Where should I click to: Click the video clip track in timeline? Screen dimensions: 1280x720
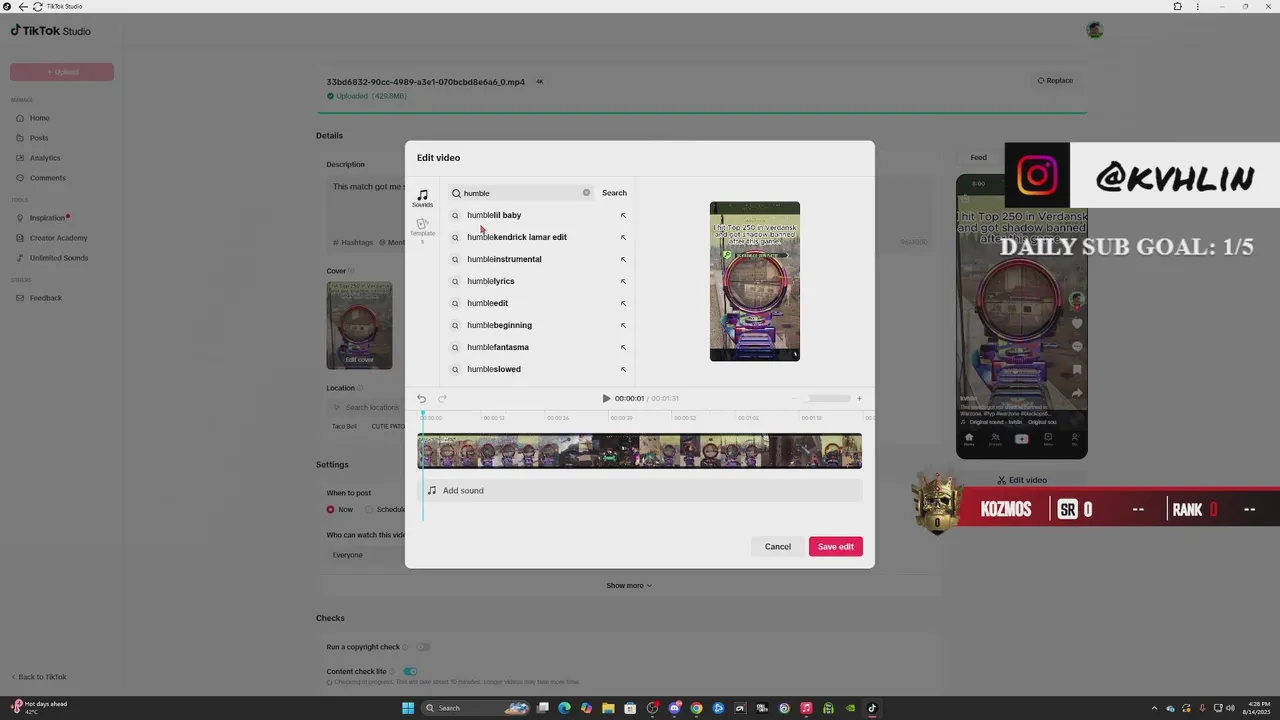pos(640,451)
